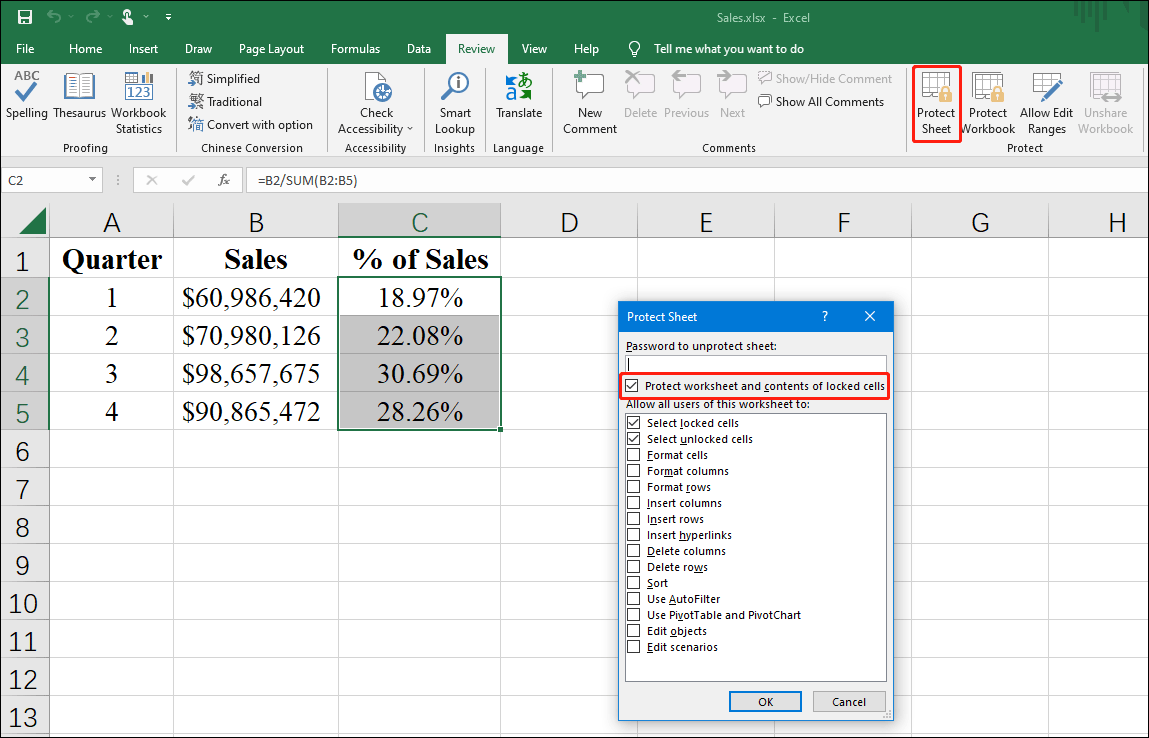
Task: Enable Format columns permission
Action: click(x=634, y=471)
